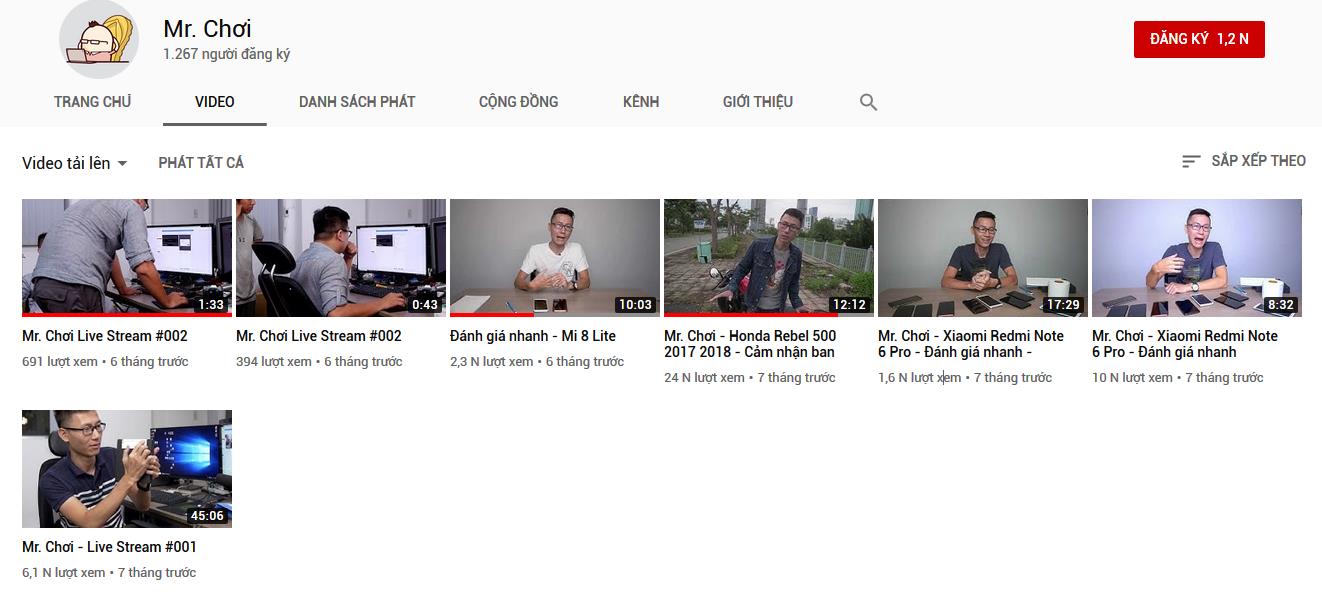Click the channel search magnifier icon
Viewport: 1322px width, 596px height.
coord(868,102)
